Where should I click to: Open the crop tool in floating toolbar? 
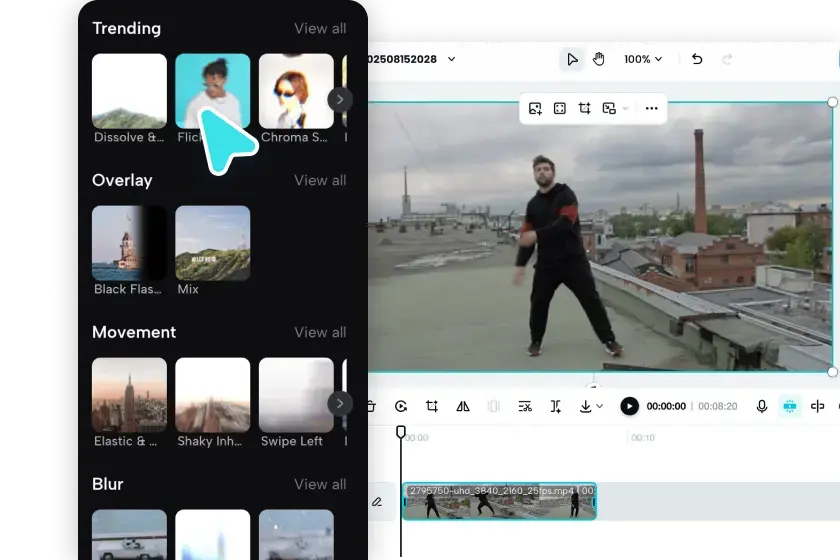click(x=584, y=109)
